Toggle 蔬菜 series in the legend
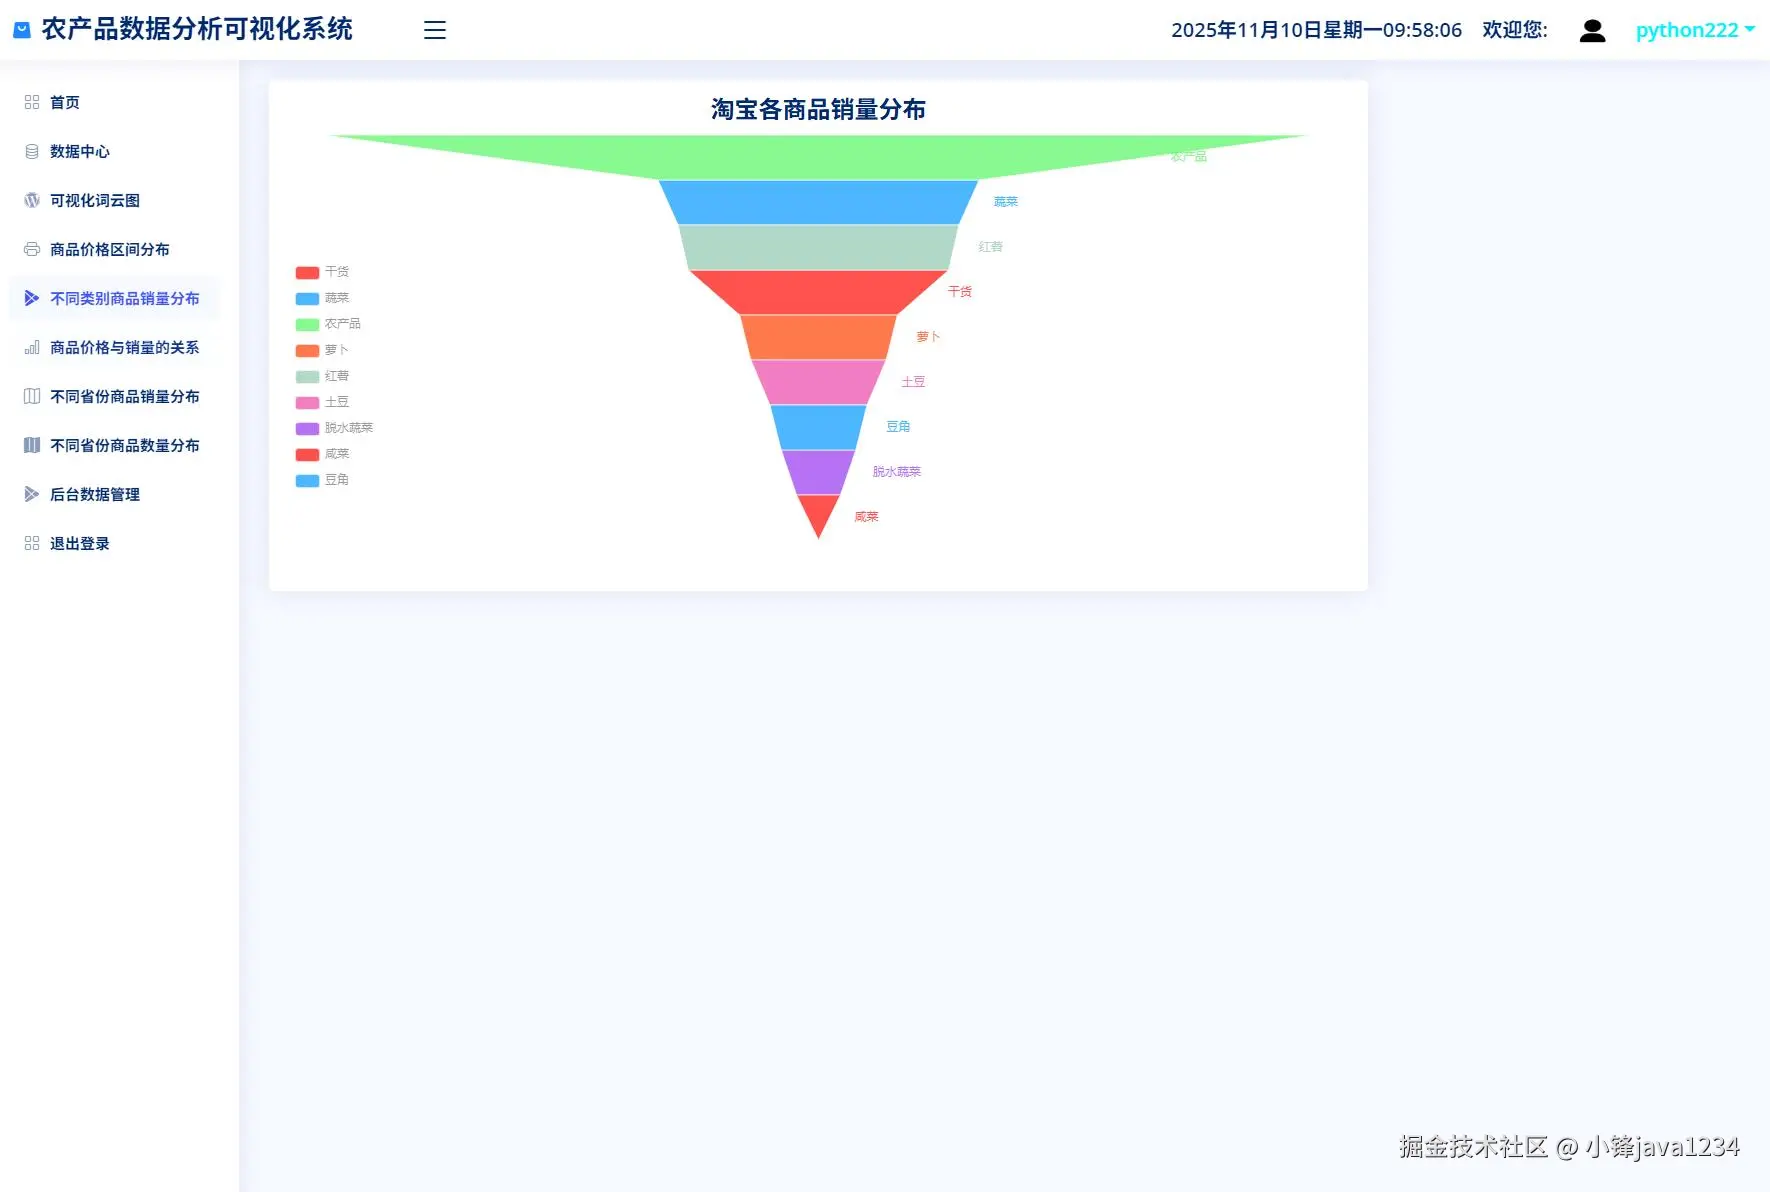This screenshot has width=1770, height=1192. tap(322, 298)
